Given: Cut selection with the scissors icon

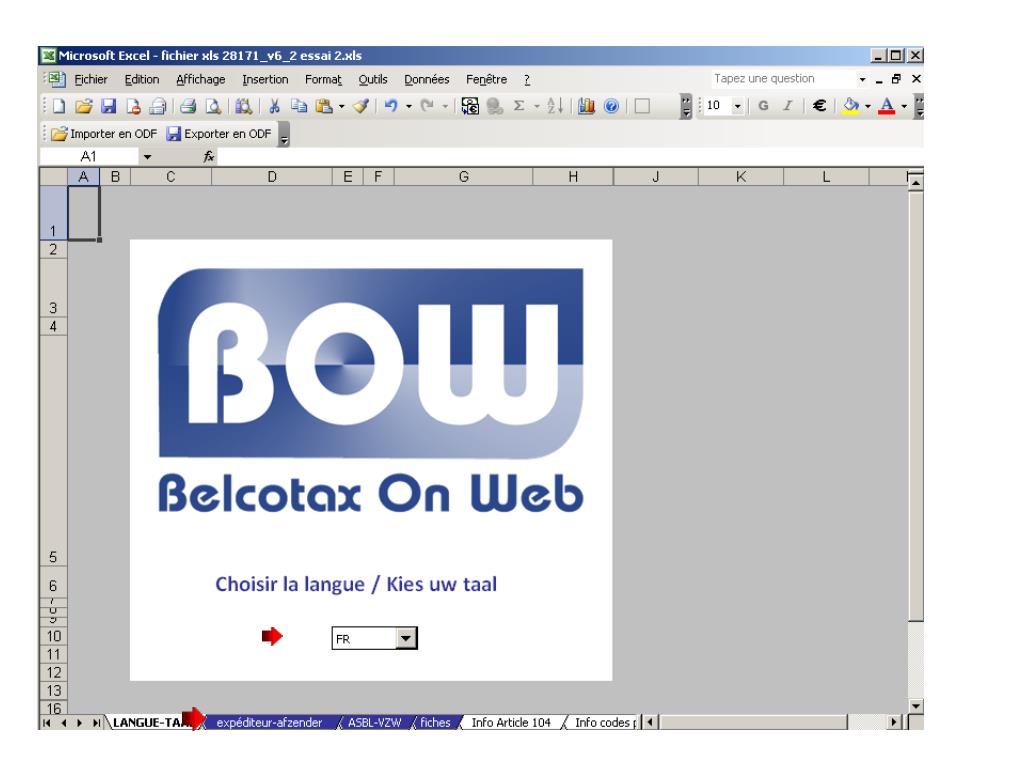Looking at the screenshot, I should (x=274, y=106).
